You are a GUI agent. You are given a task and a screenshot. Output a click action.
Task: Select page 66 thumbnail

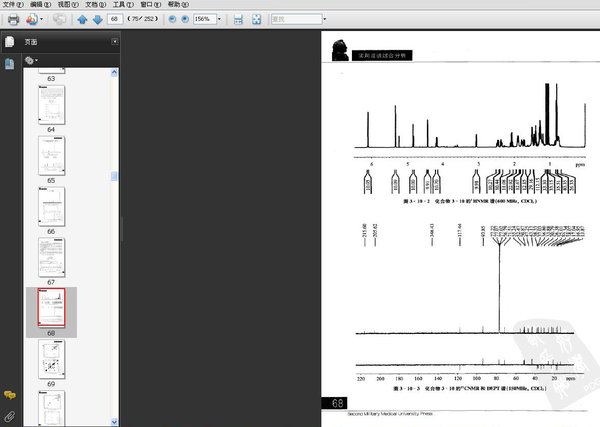point(52,207)
